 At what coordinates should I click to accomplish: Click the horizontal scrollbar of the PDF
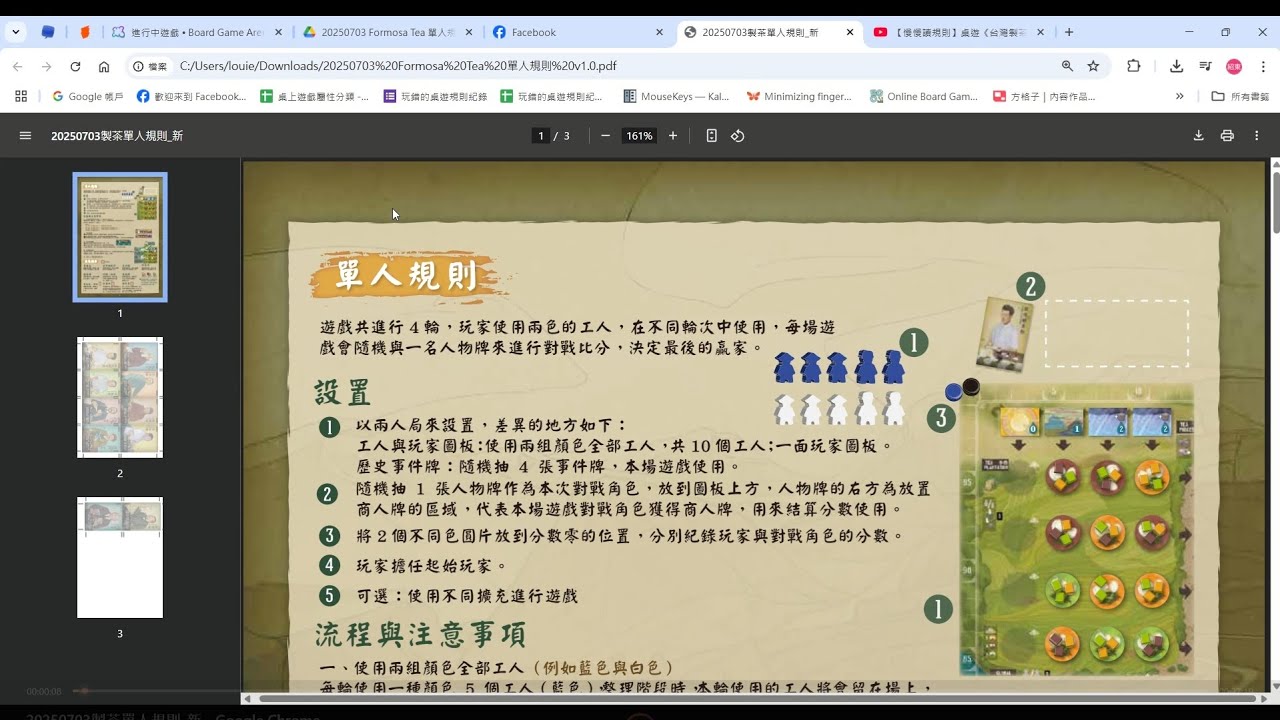[755, 698]
